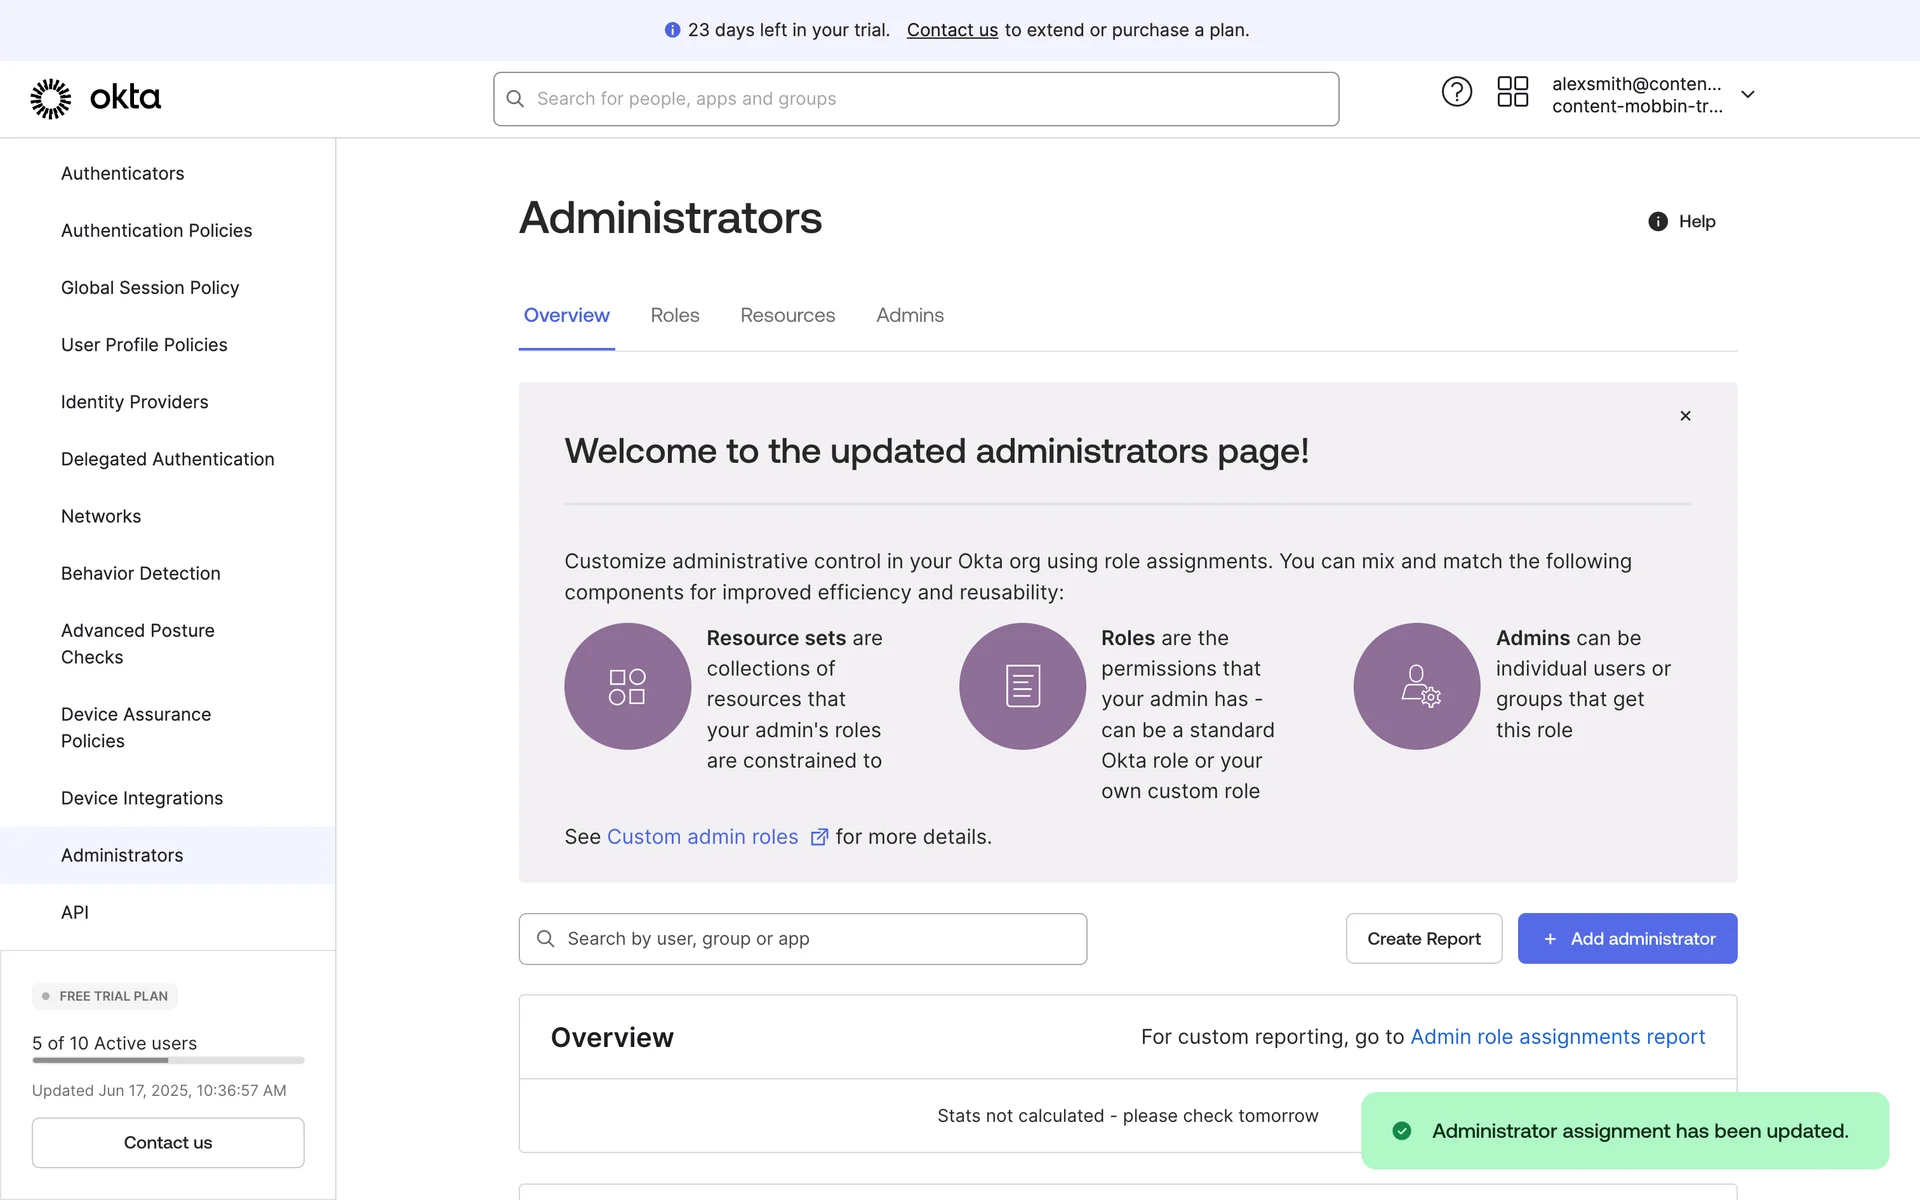Click the active users progress bar
This screenshot has width=1920, height=1200.
[x=168, y=1060]
